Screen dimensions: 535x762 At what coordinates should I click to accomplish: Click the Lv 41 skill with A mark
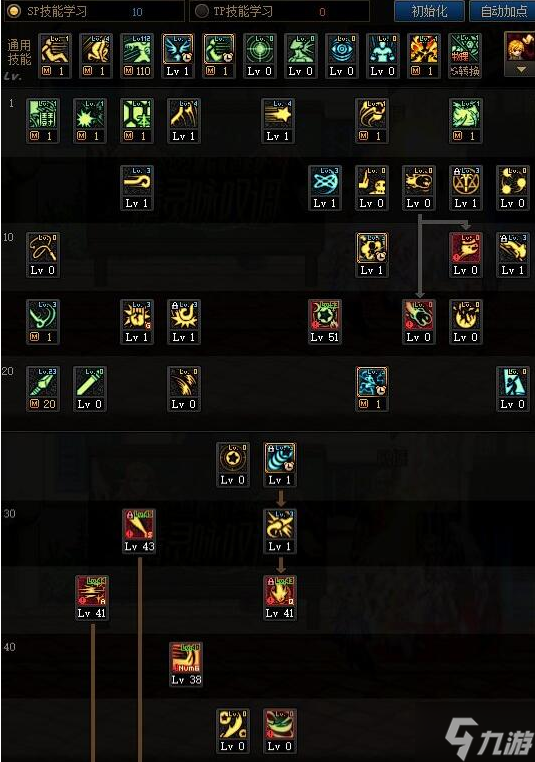point(92,598)
